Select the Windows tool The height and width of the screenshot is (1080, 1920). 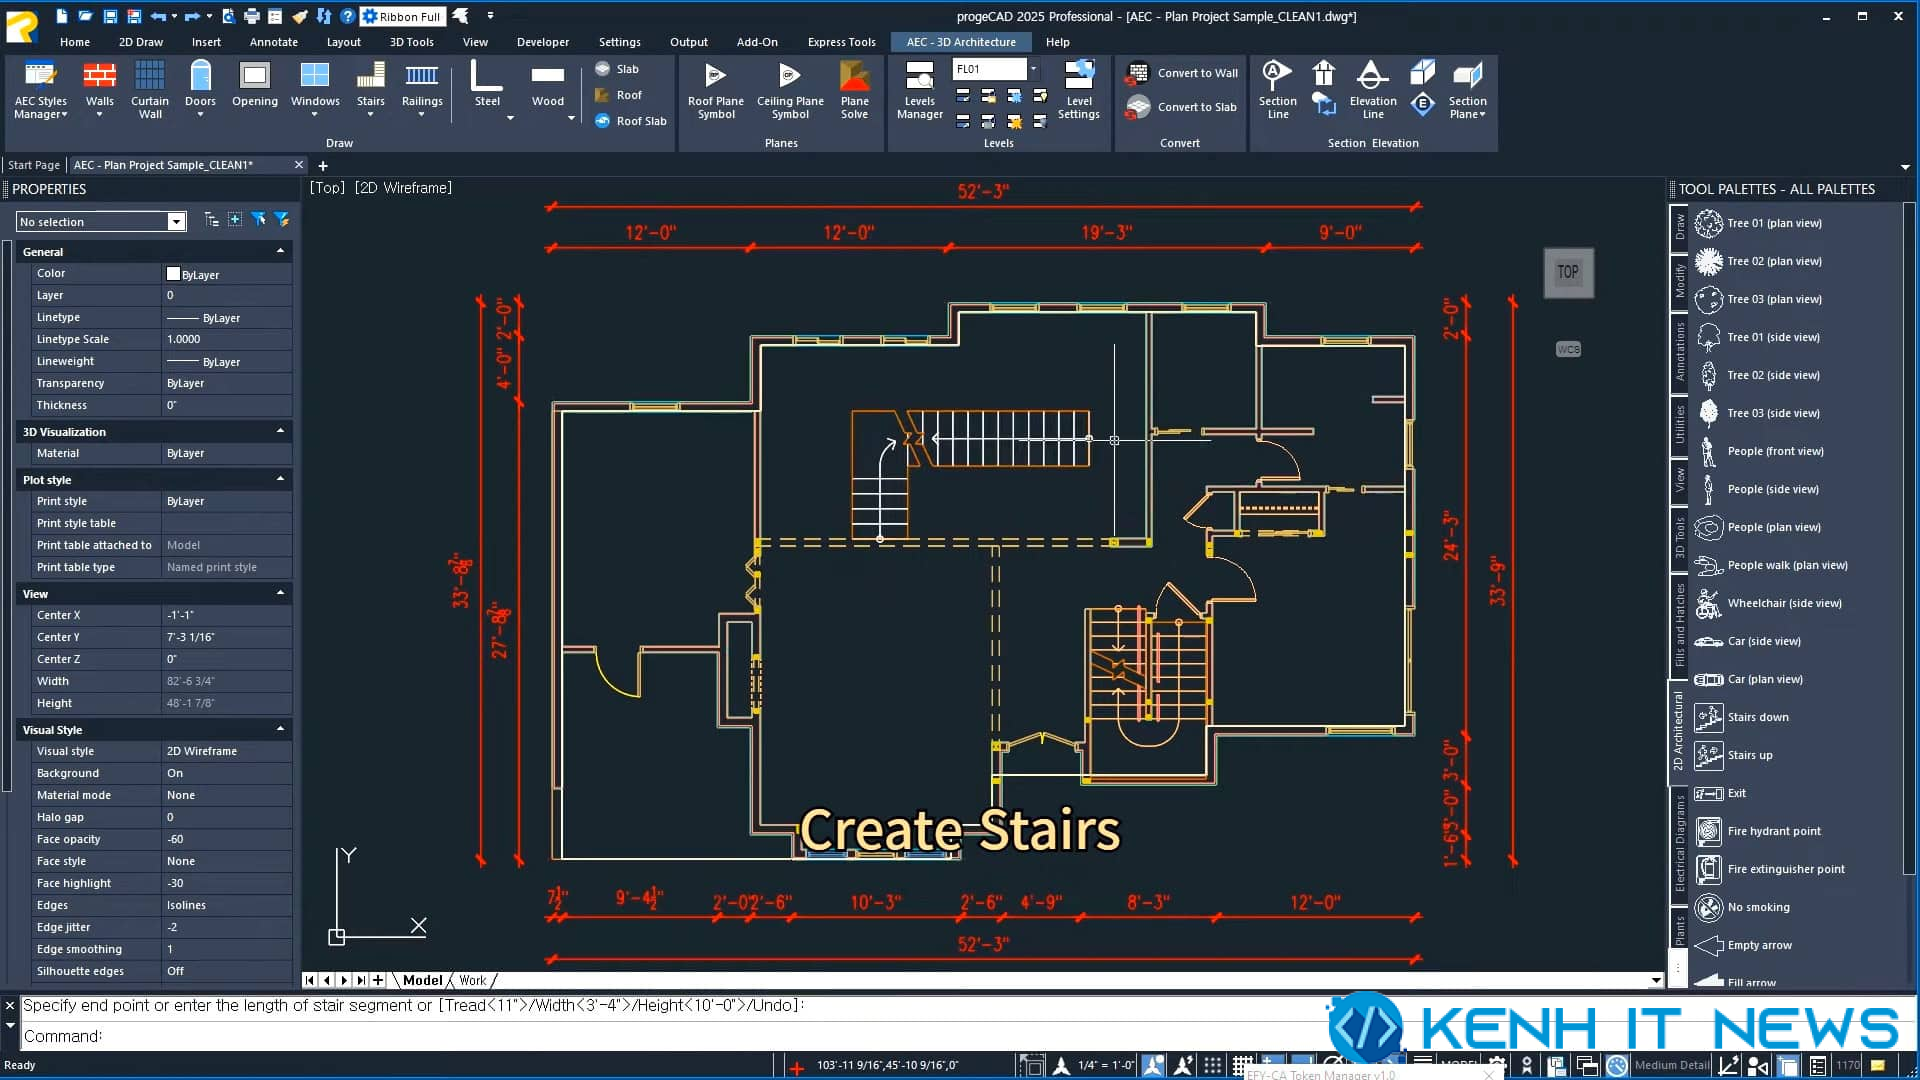(x=315, y=90)
